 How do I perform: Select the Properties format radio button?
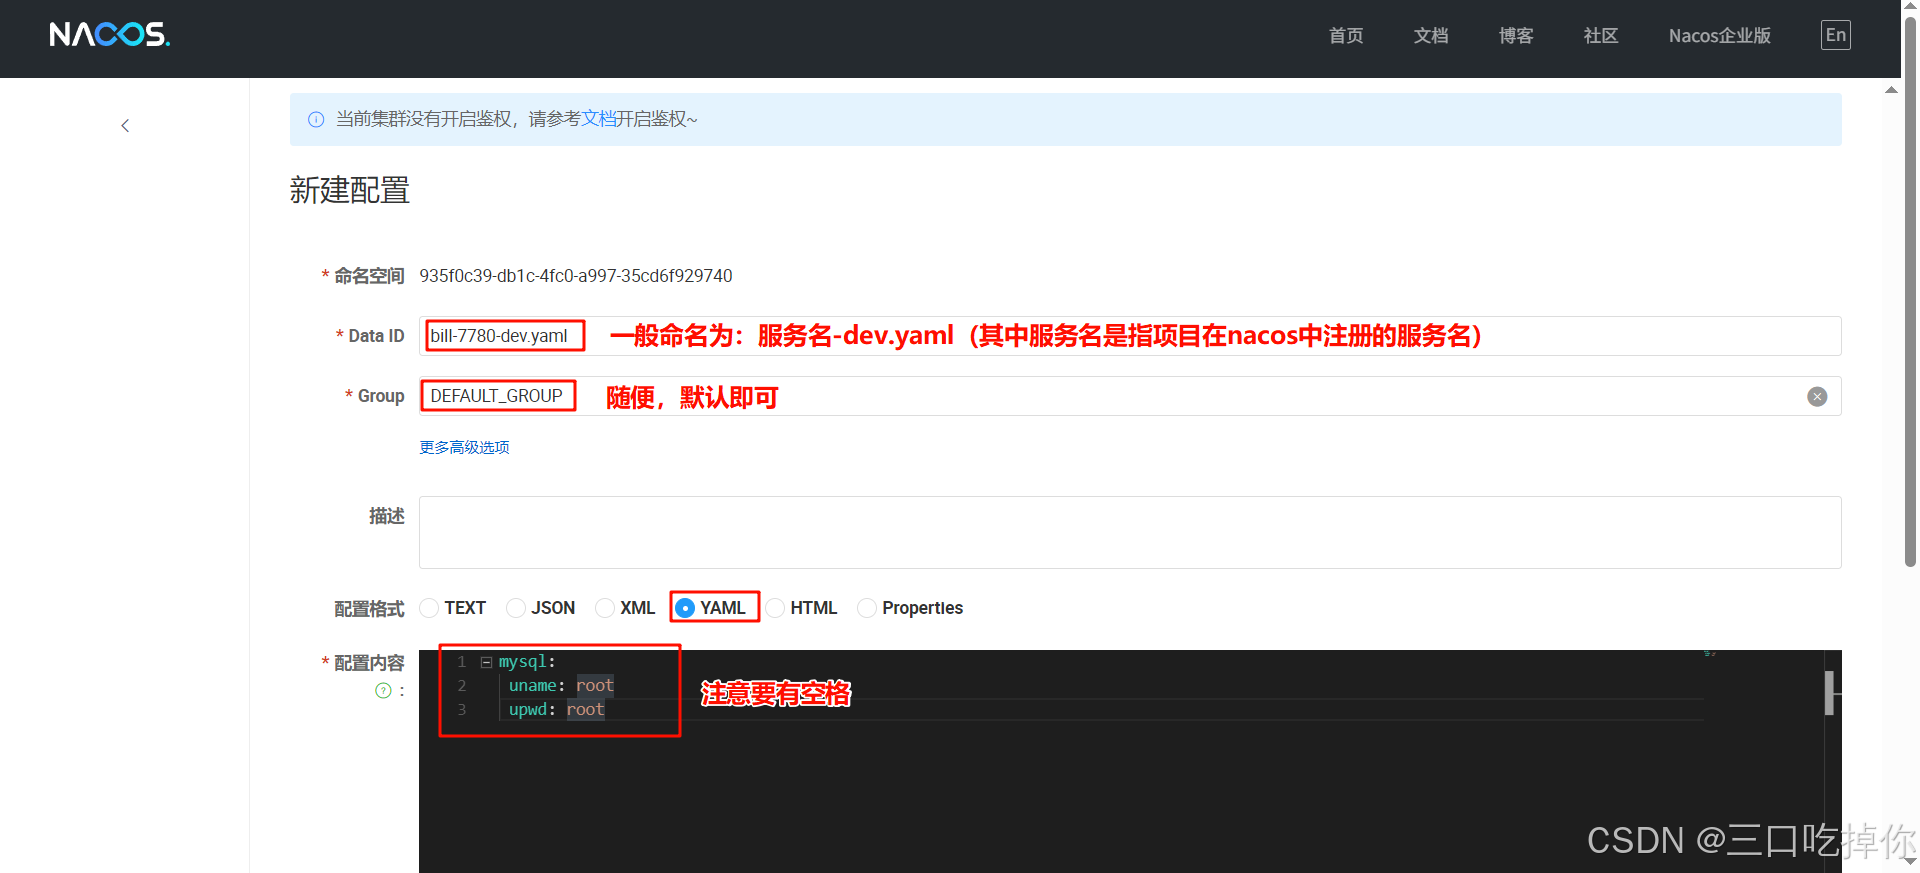tap(867, 608)
